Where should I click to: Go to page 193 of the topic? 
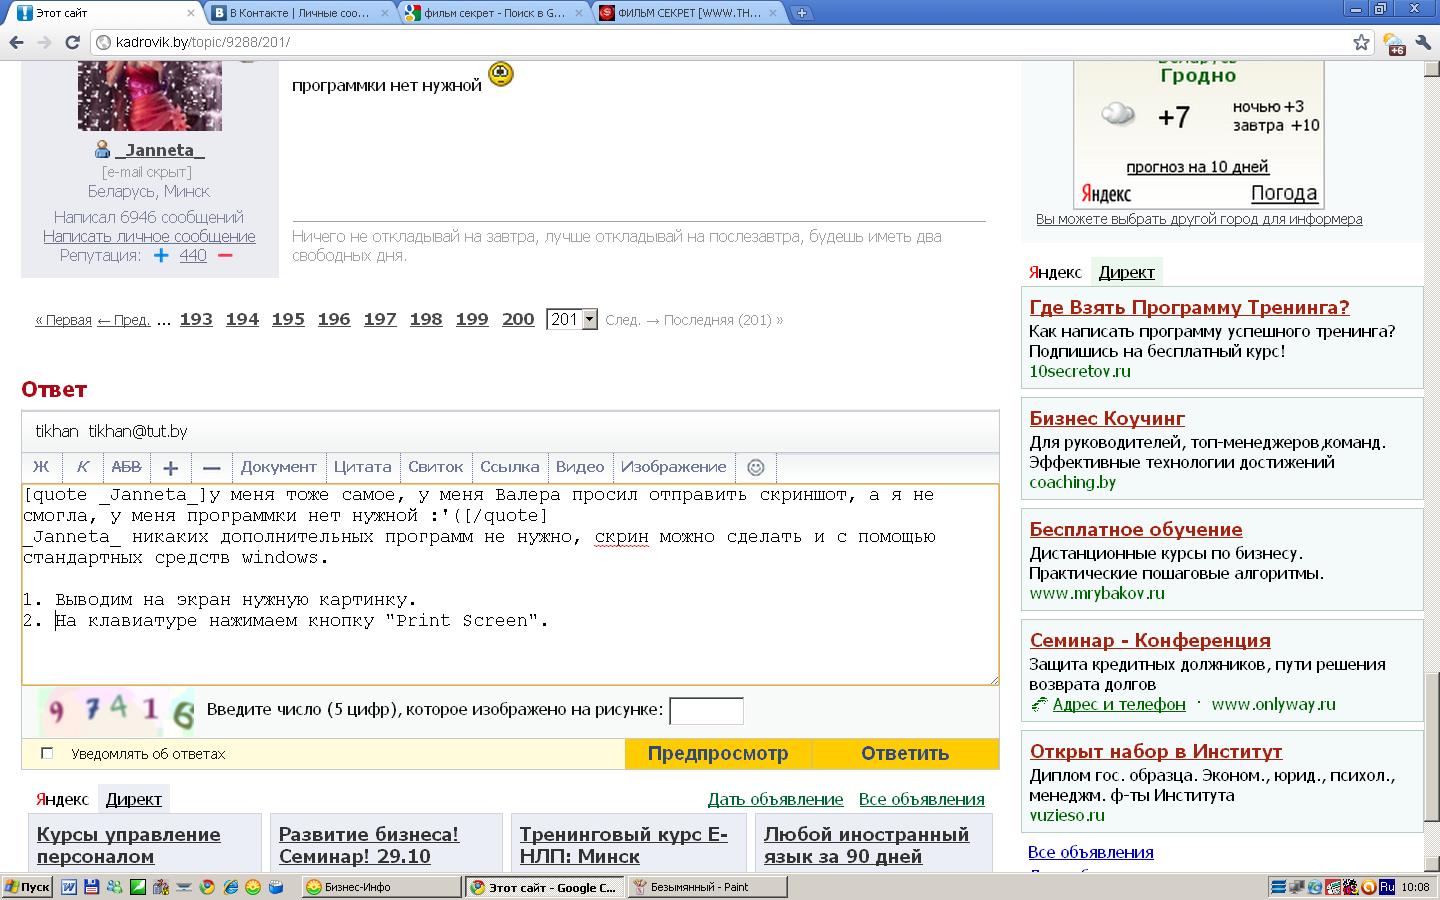click(x=196, y=319)
